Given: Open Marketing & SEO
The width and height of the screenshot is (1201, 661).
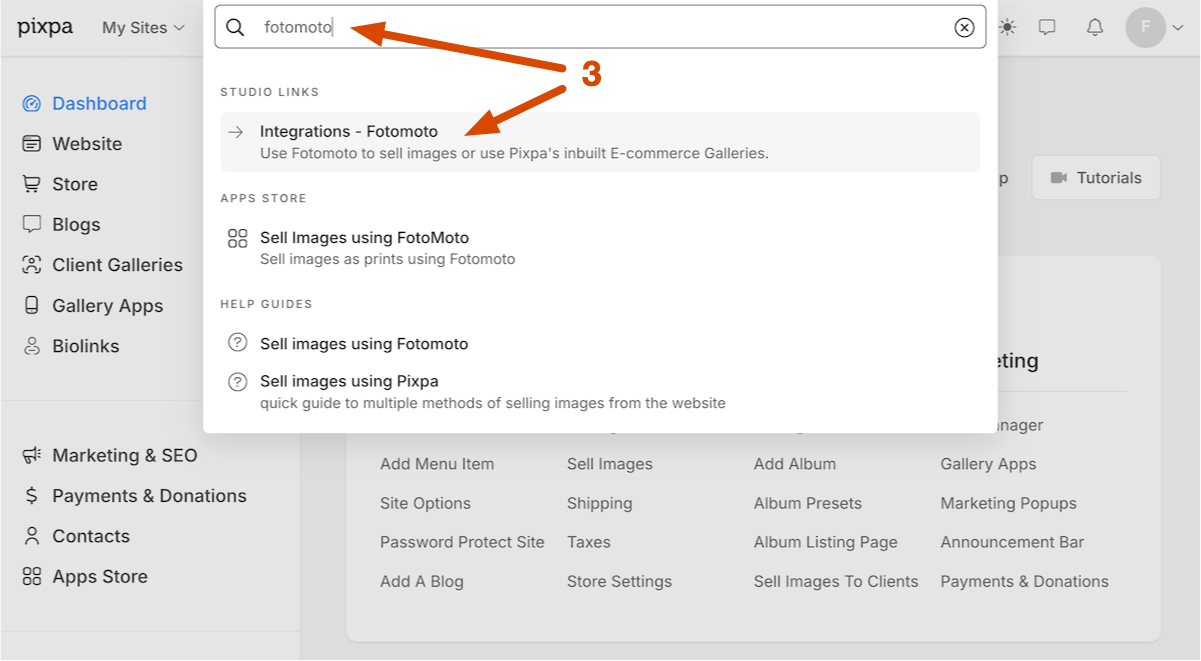Looking at the screenshot, I should tap(125, 455).
